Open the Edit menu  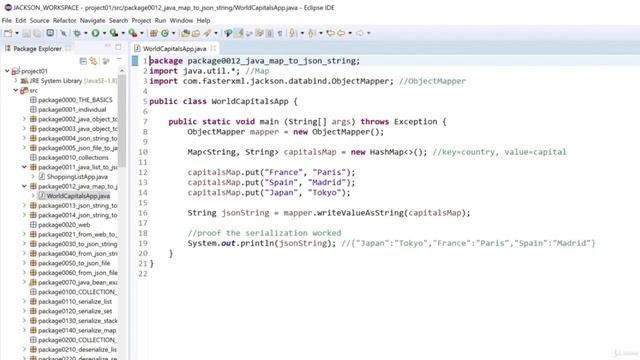[x=20, y=20]
